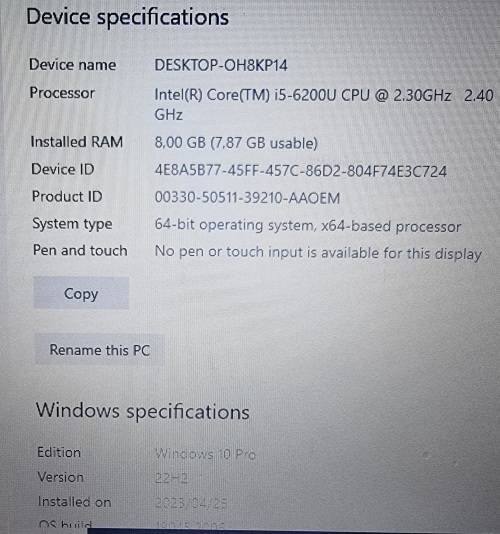
Task: Click the Device specifications heading
Action: (127, 17)
